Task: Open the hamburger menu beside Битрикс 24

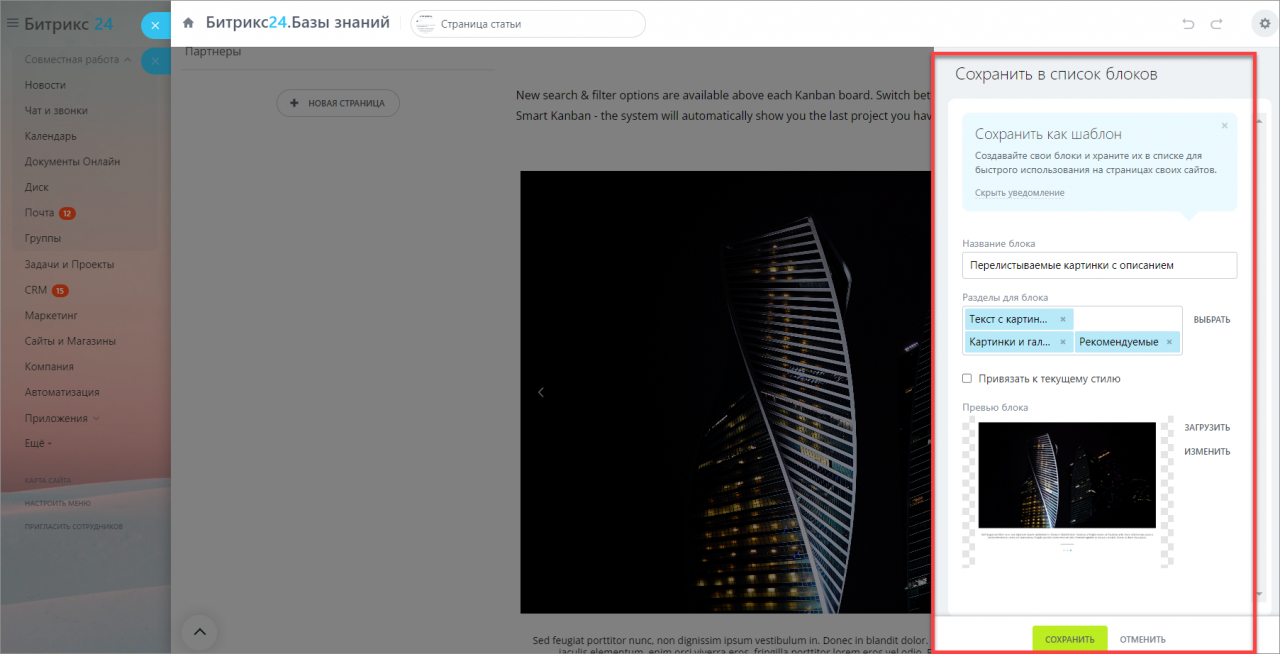Action: 13,23
